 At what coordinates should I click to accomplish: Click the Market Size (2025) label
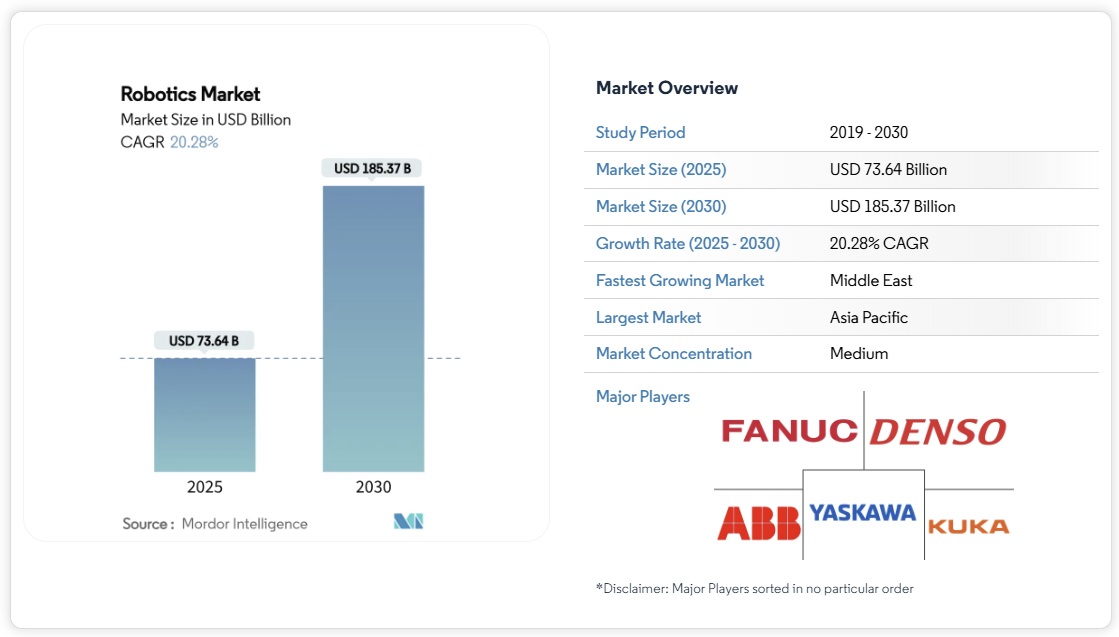pyautogui.click(x=661, y=169)
